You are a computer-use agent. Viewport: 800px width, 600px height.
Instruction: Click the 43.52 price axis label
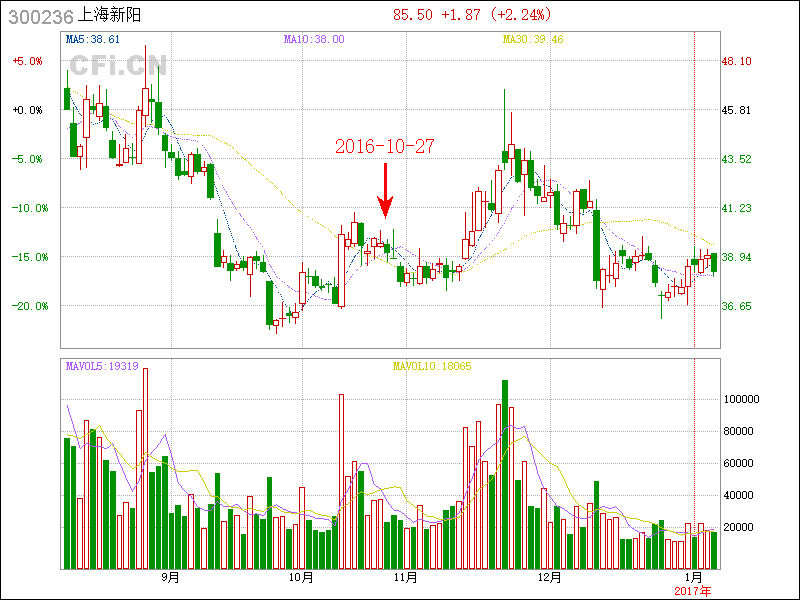[x=736, y=159]
